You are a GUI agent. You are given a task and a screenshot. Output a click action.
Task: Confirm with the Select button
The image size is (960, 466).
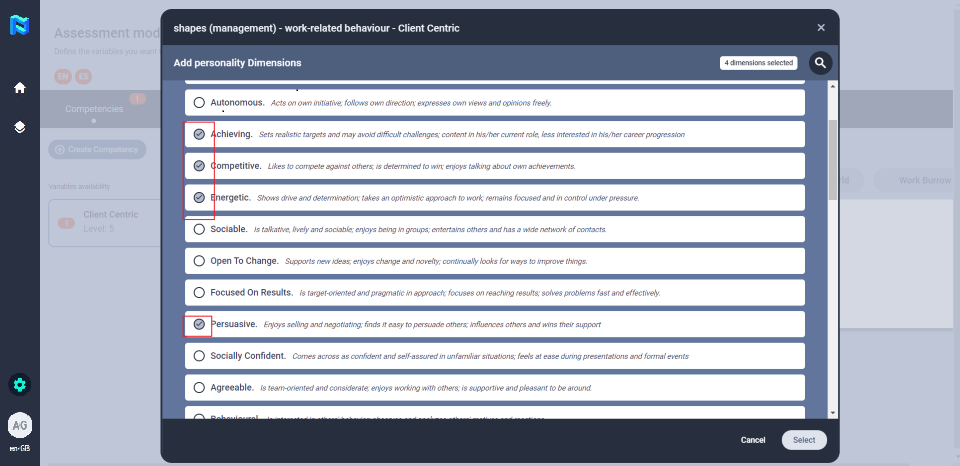804,440
